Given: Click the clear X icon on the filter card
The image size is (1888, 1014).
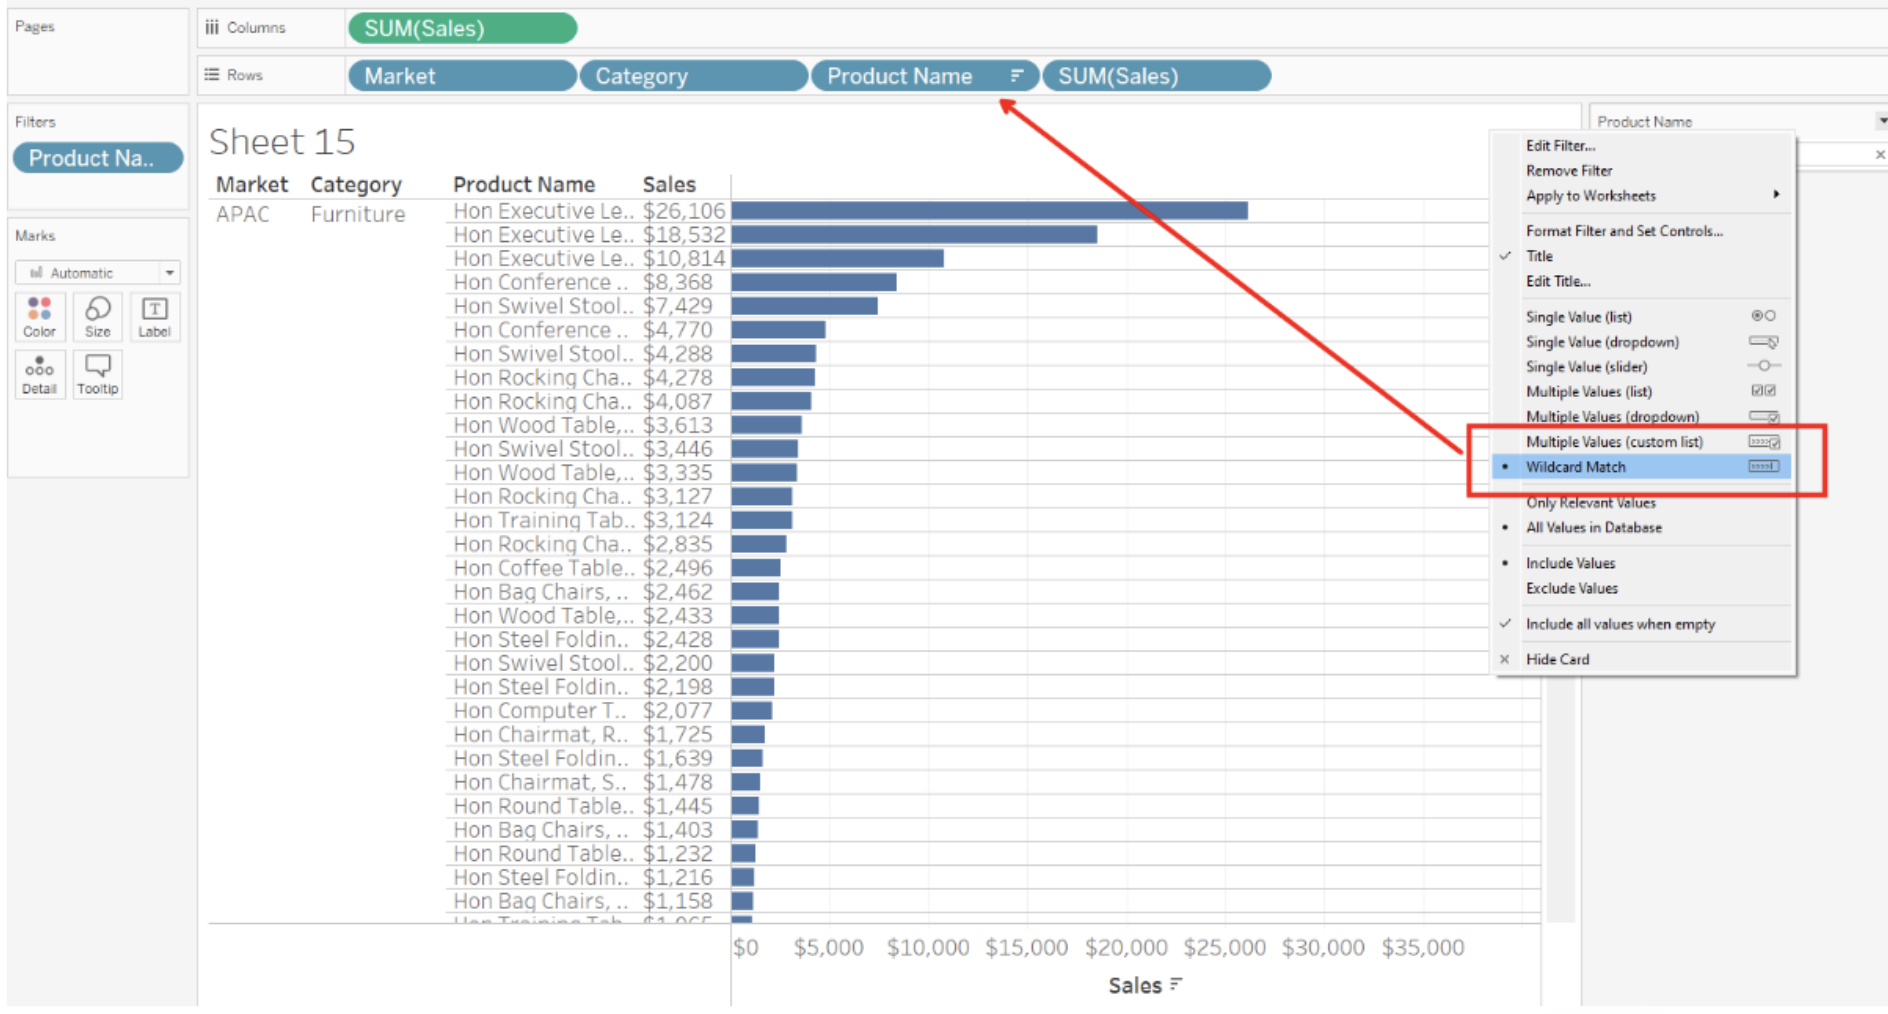Looking at the screenshot, I should 1879,153.
